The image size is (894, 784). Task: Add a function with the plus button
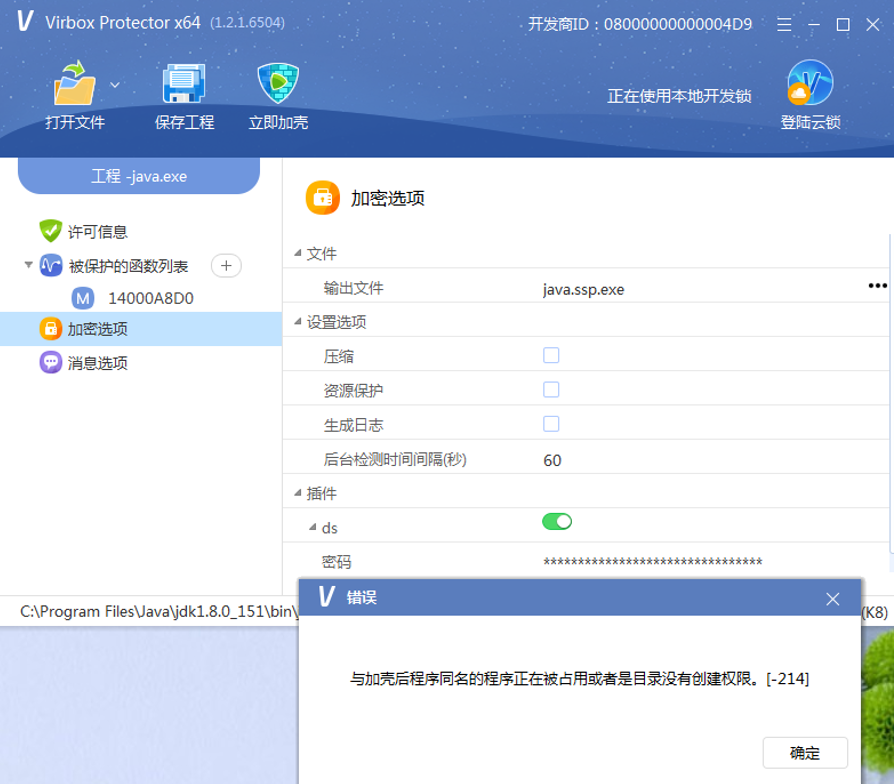(x=226, y=266)
